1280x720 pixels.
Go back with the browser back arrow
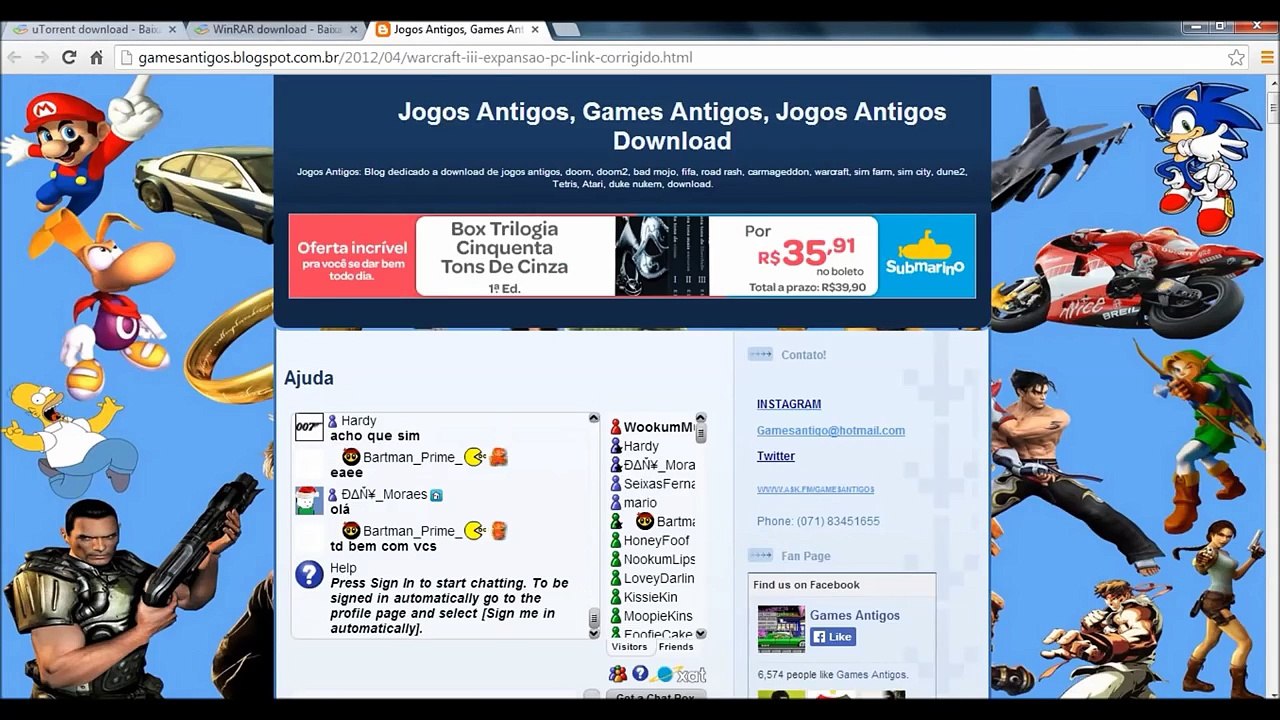click(x=14, y=57)
